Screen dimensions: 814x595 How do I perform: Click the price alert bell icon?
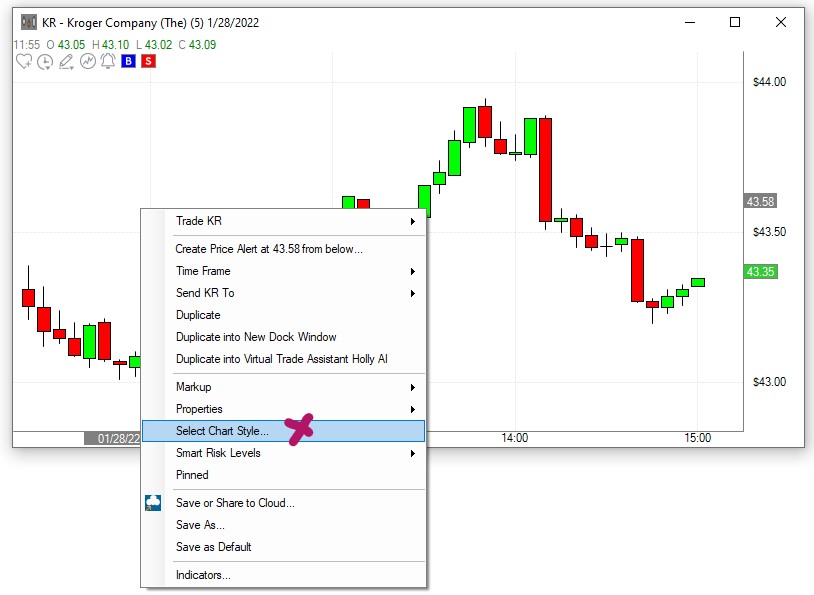click(107, 62)
